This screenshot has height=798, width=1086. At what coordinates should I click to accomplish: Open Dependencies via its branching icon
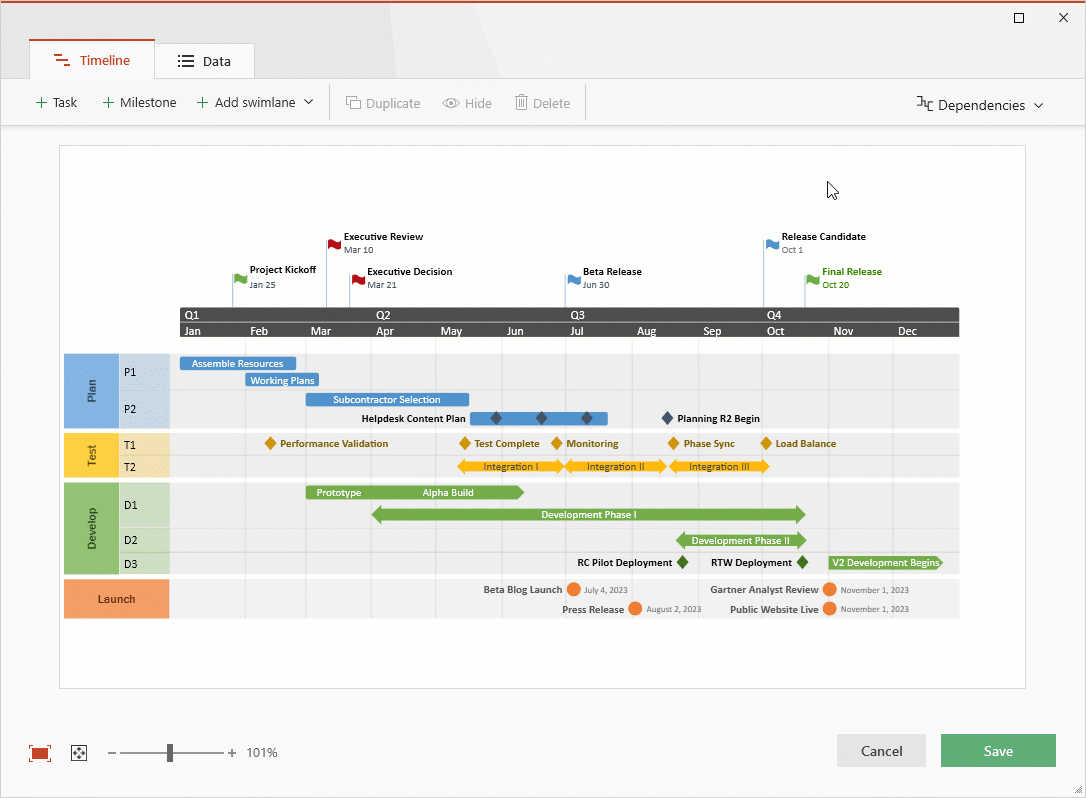[x=925, y=104]
